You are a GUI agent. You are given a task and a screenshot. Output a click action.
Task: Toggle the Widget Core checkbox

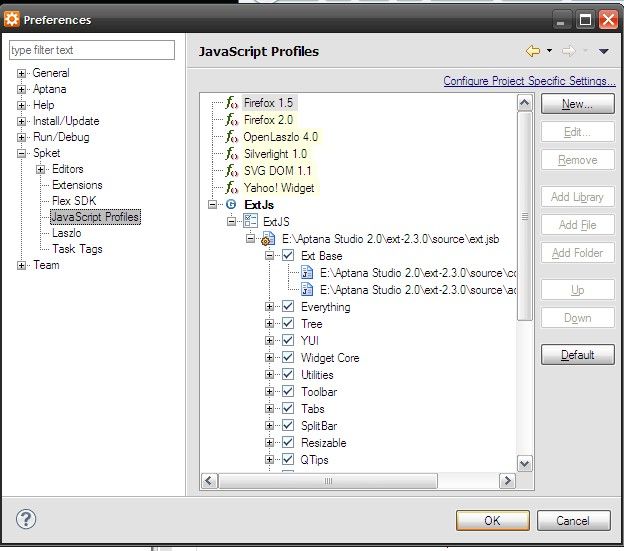[288, 357]
